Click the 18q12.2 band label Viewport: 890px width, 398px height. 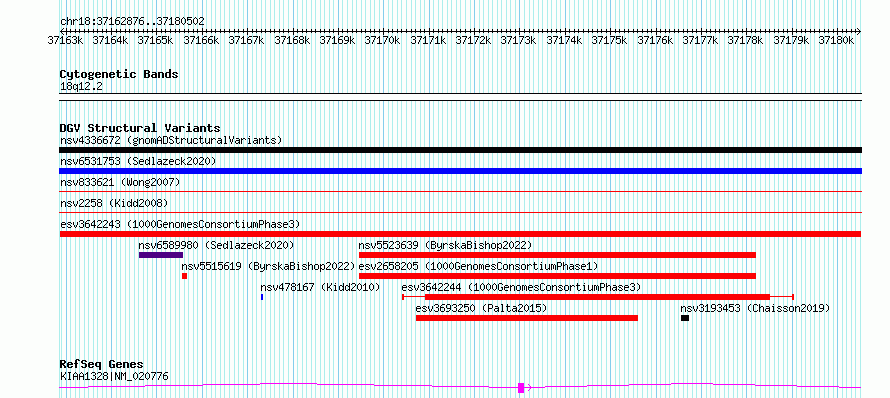[81, 87]
